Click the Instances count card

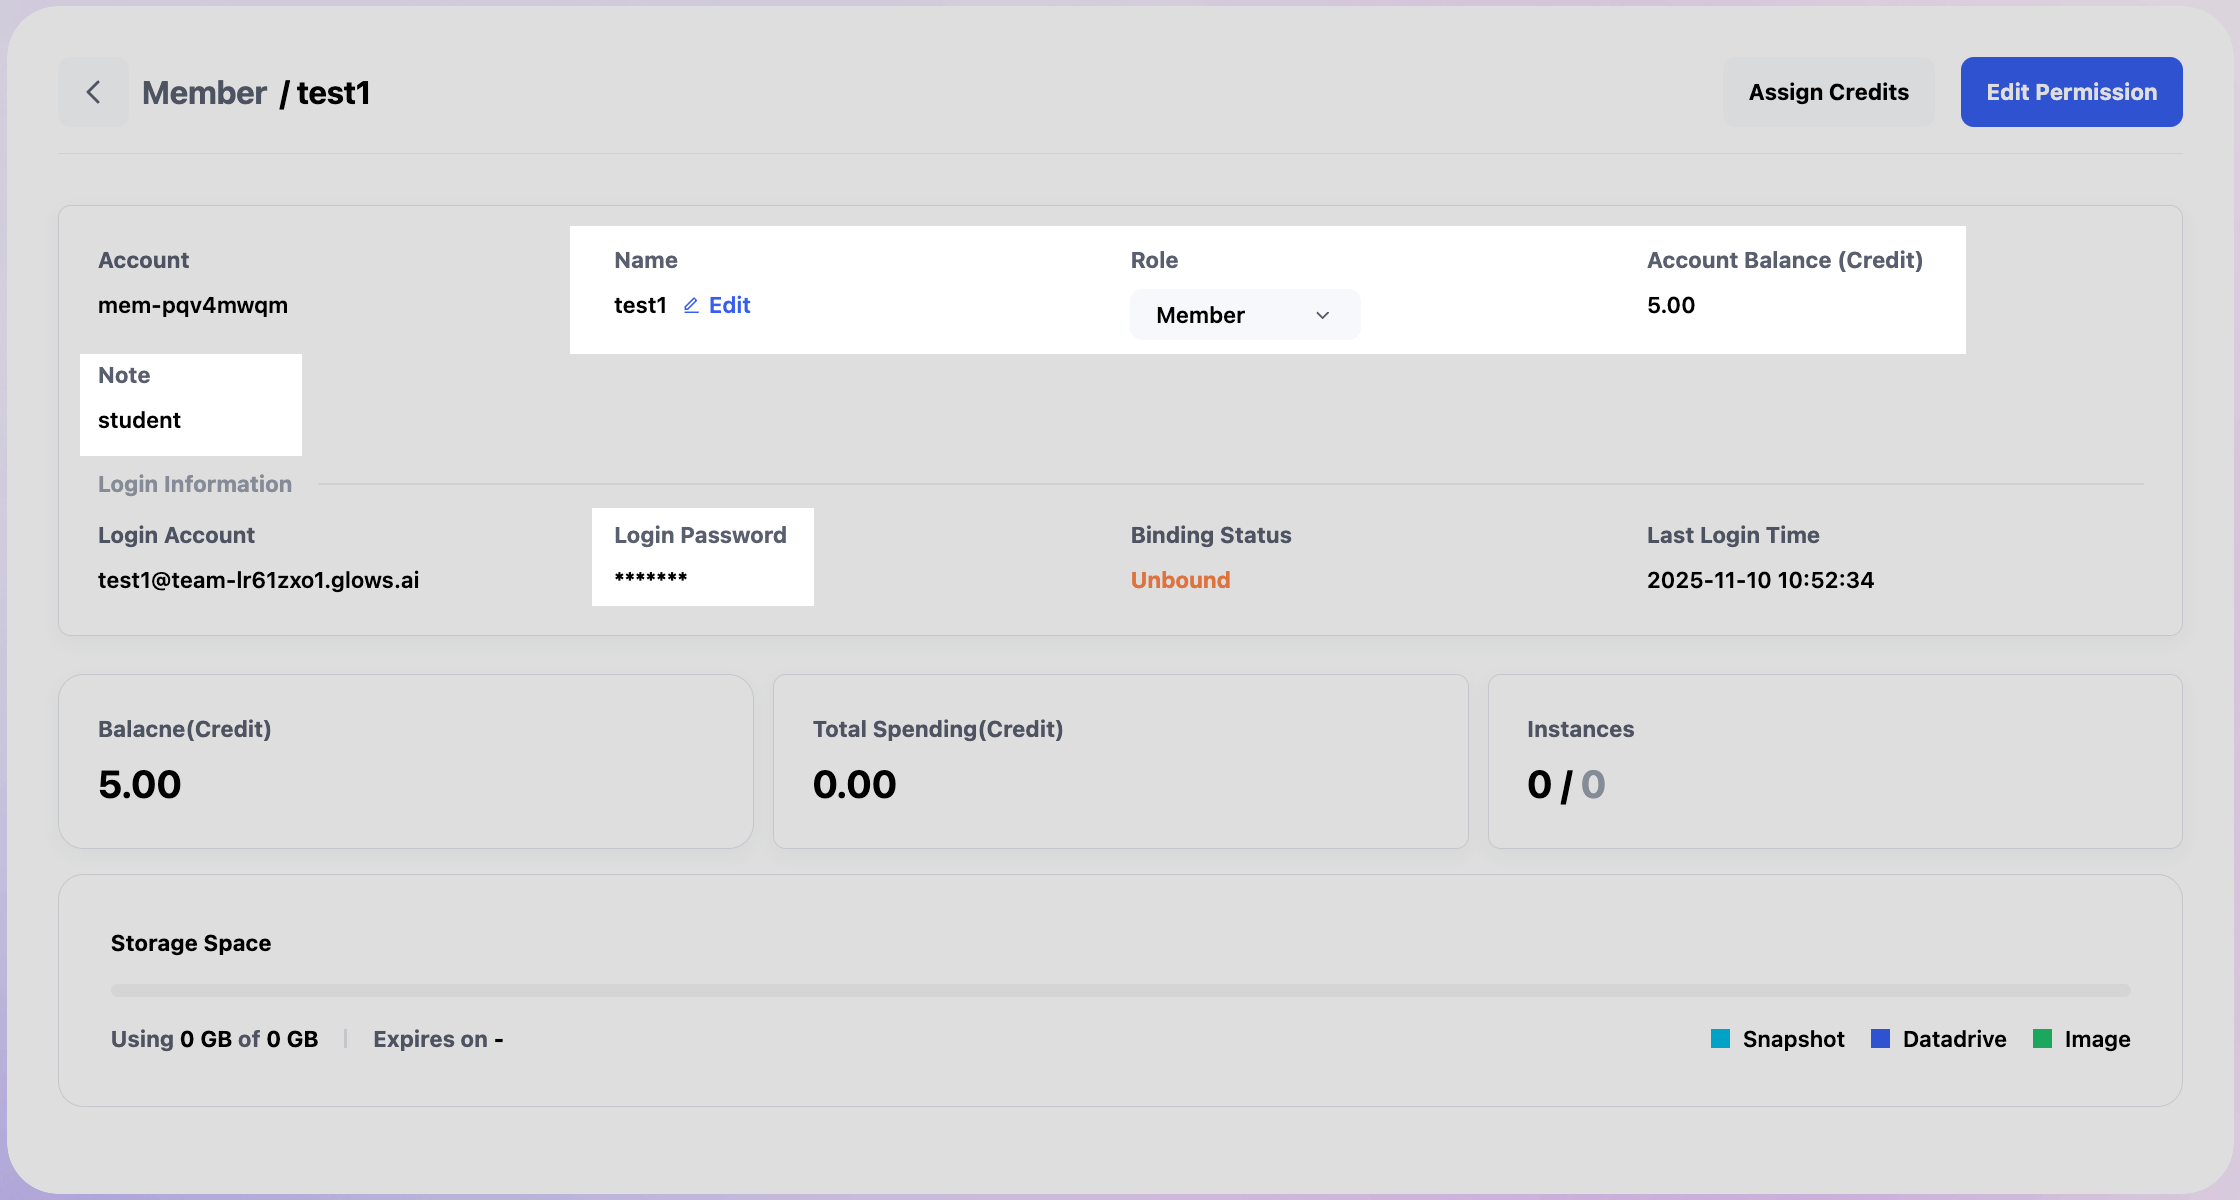pos(1834,762)
